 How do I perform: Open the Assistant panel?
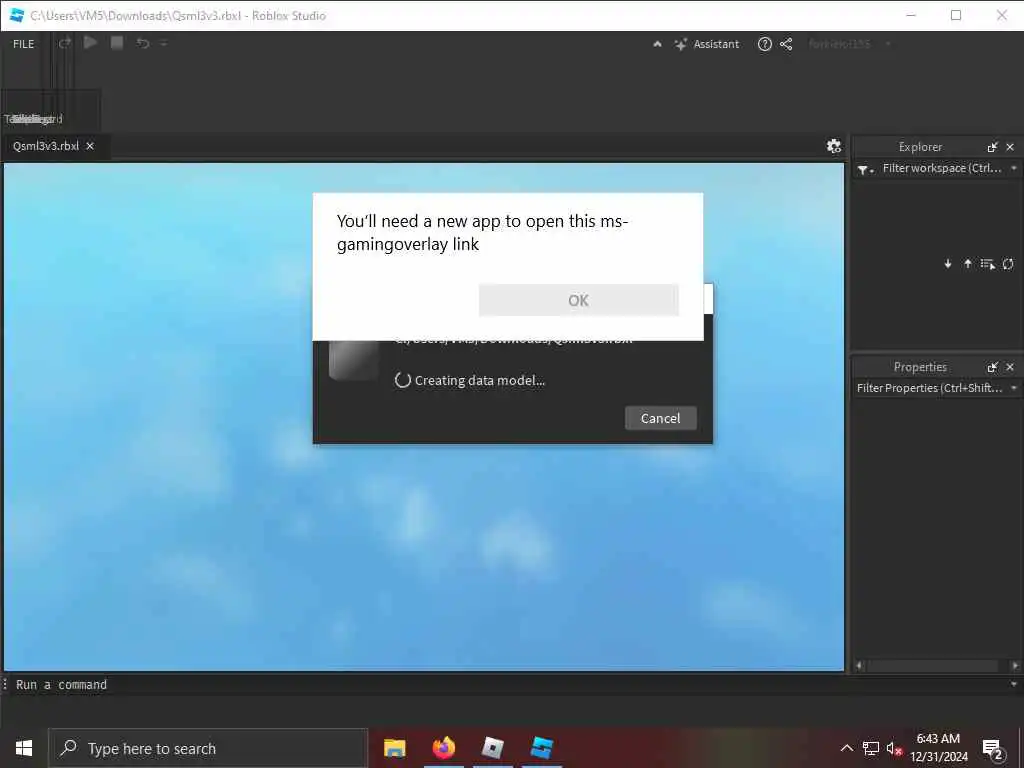pyautogui.click(x=707, y=44)
